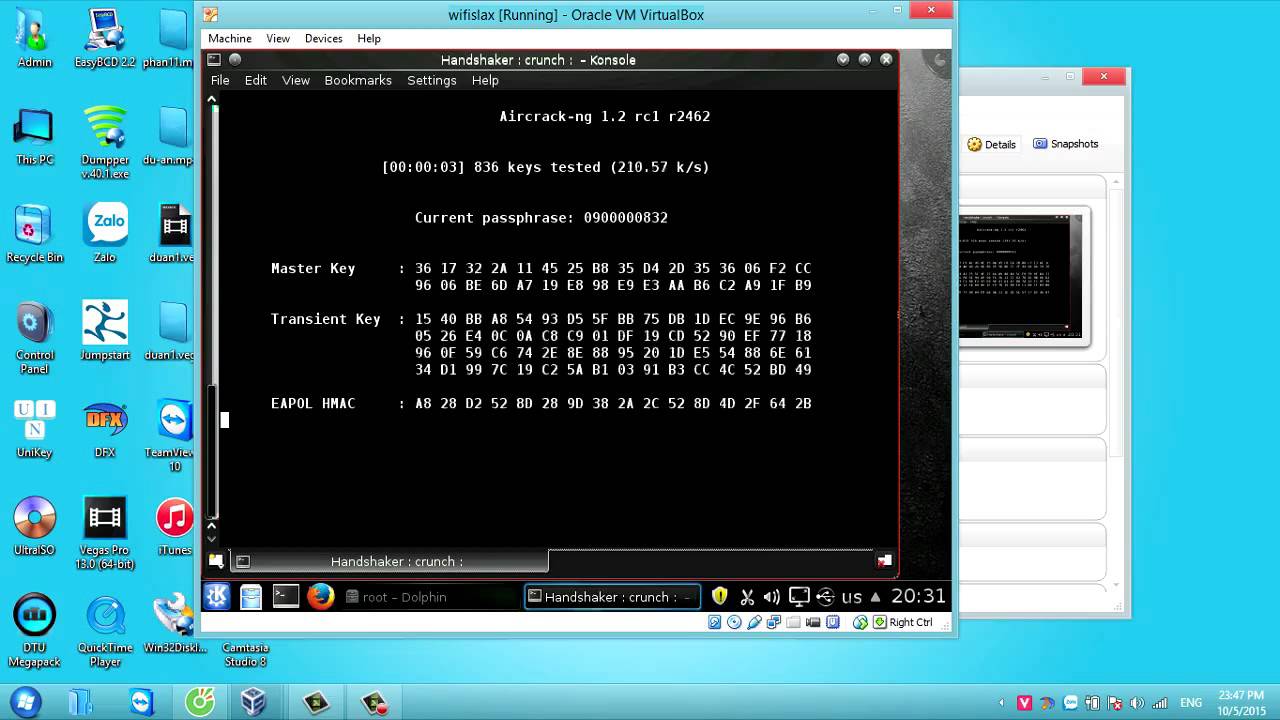Open UniKey desktop icon
This screenshot has height=720, width=1280.
(x=35, y=429)
